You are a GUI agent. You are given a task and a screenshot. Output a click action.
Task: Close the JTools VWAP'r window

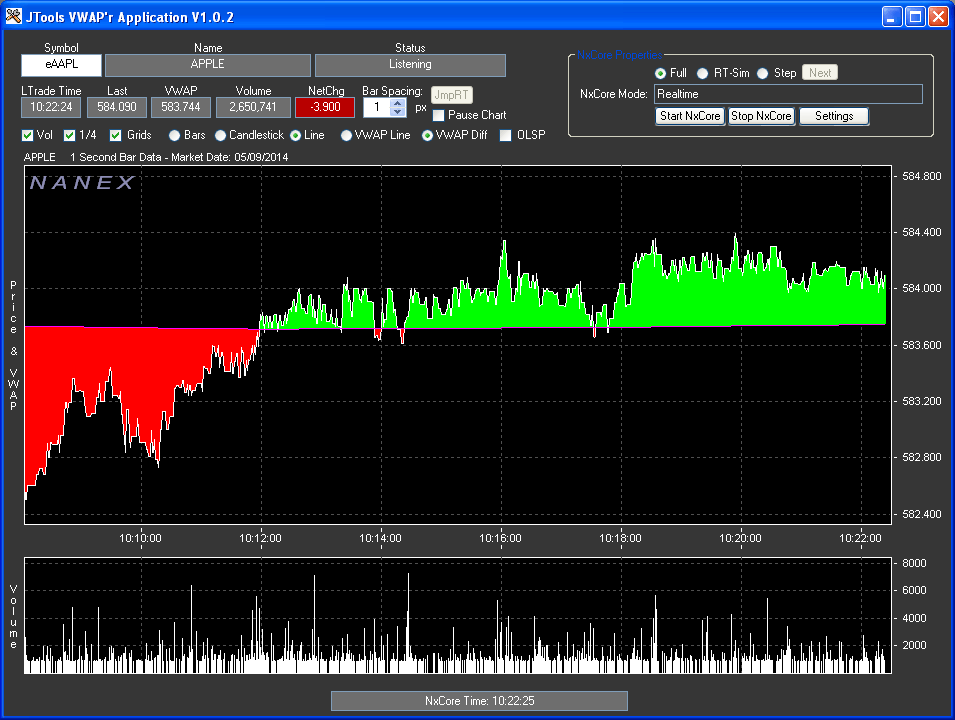click(x=938, y=16)
